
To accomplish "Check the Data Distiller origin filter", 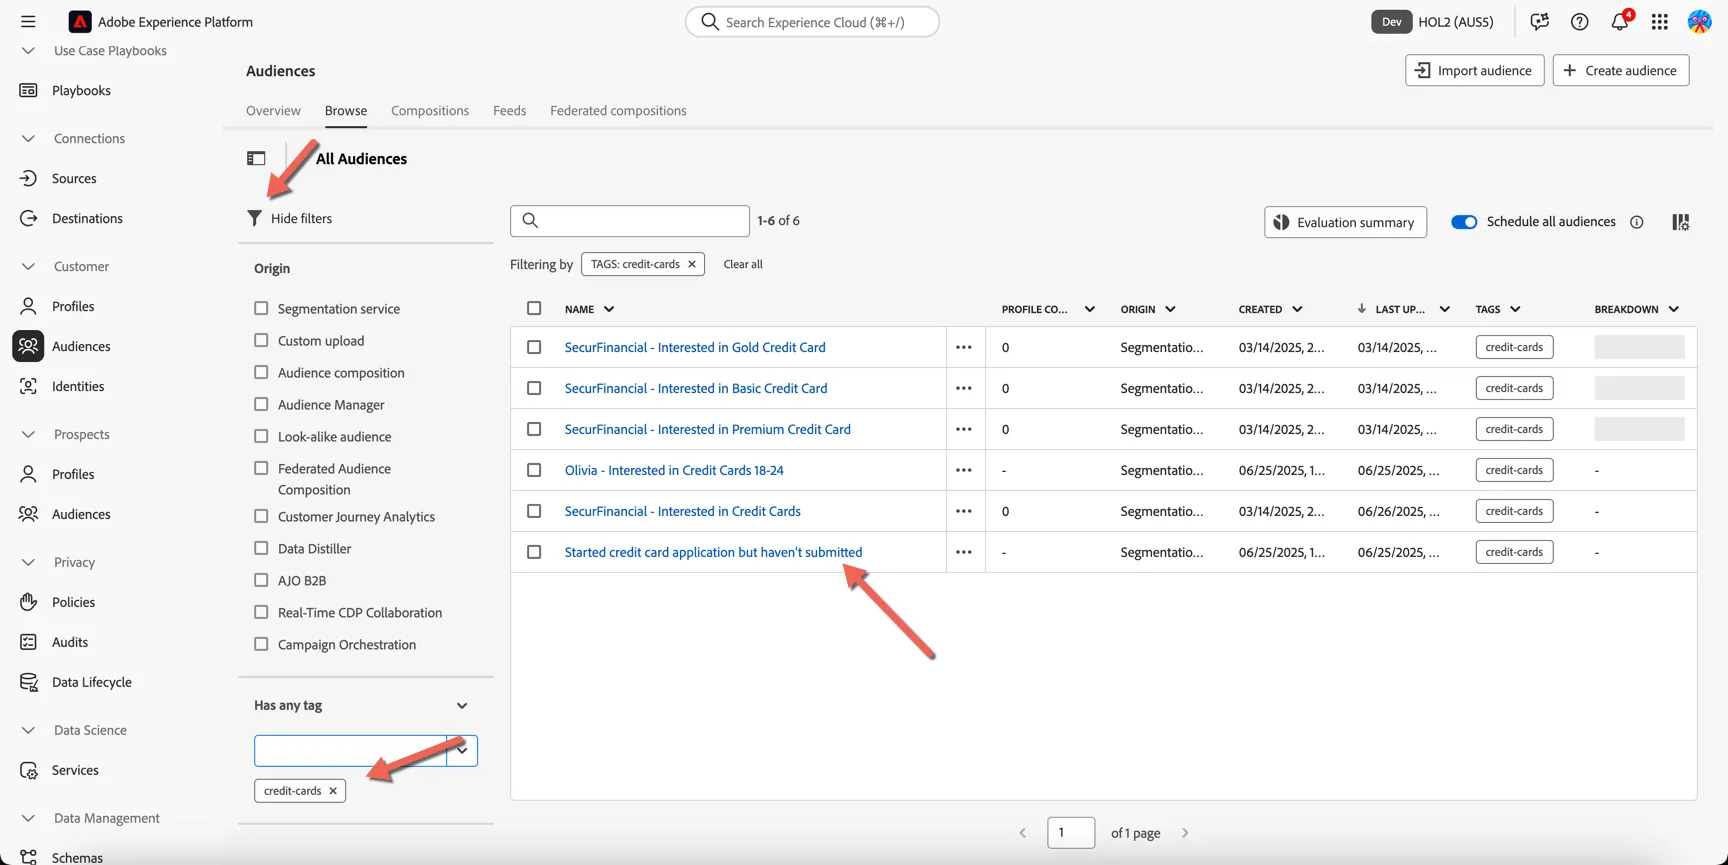I will 261,548.
